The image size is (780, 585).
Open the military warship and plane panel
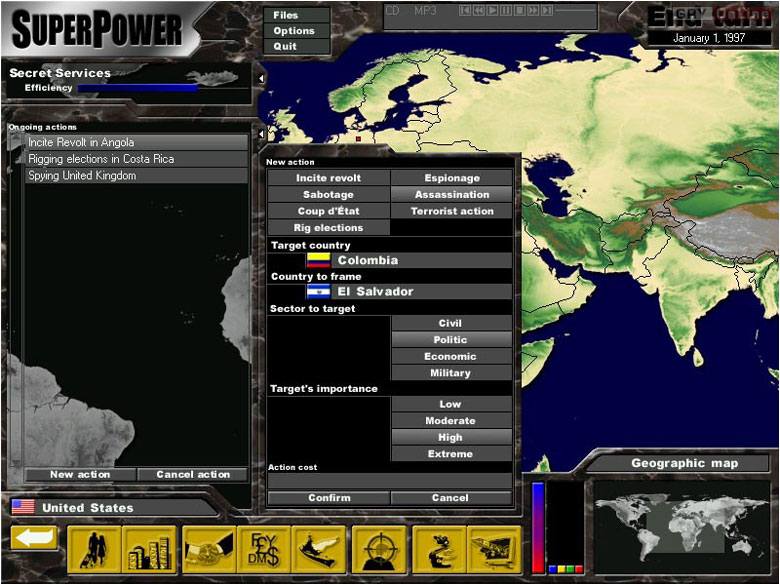(319, 549)
